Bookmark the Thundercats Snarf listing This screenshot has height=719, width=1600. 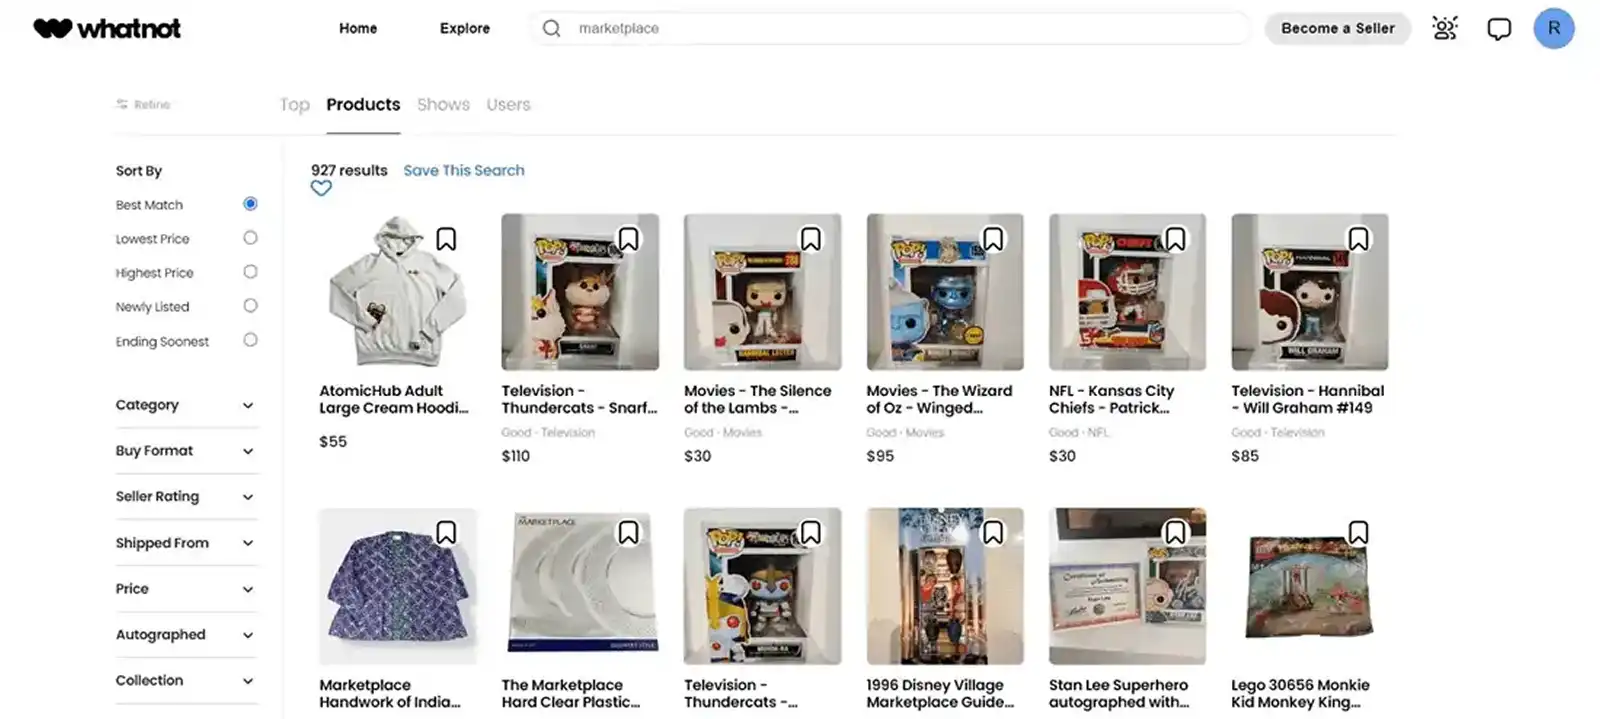[629, 238]
